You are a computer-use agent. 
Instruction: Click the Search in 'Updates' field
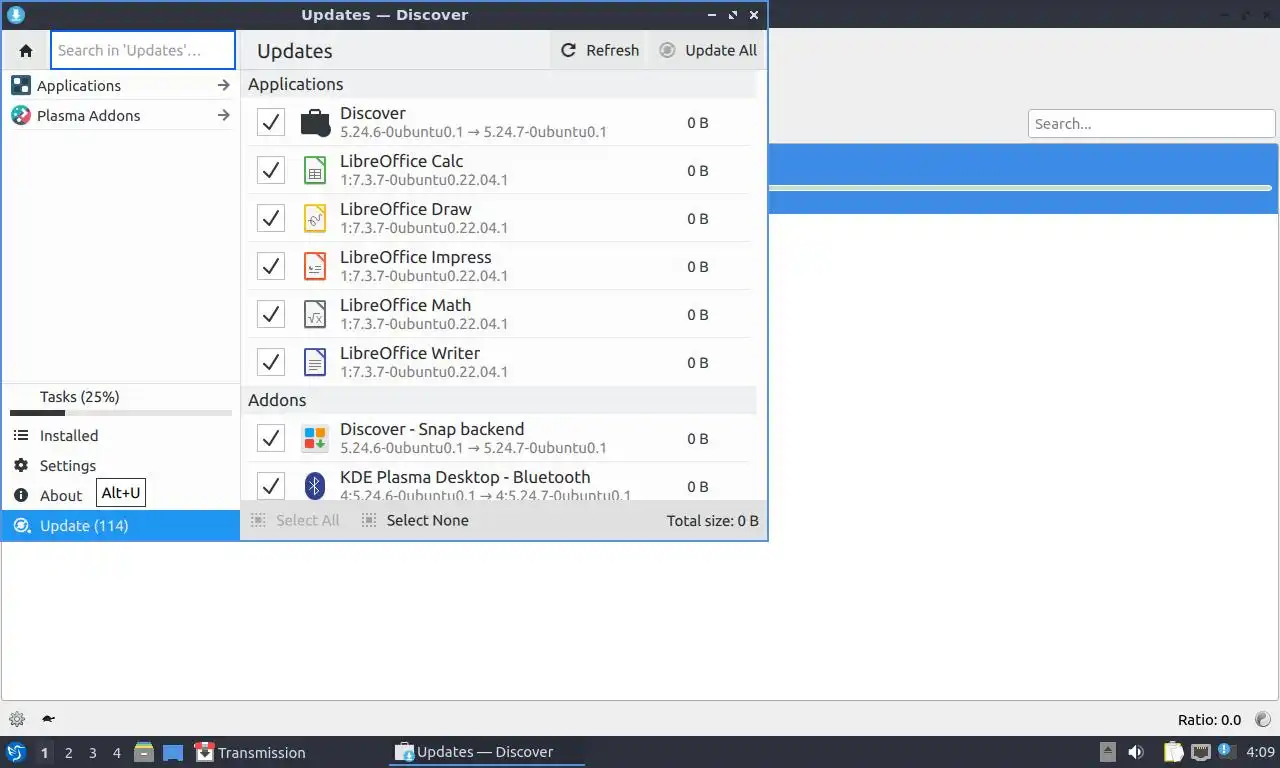click(143, 50)
